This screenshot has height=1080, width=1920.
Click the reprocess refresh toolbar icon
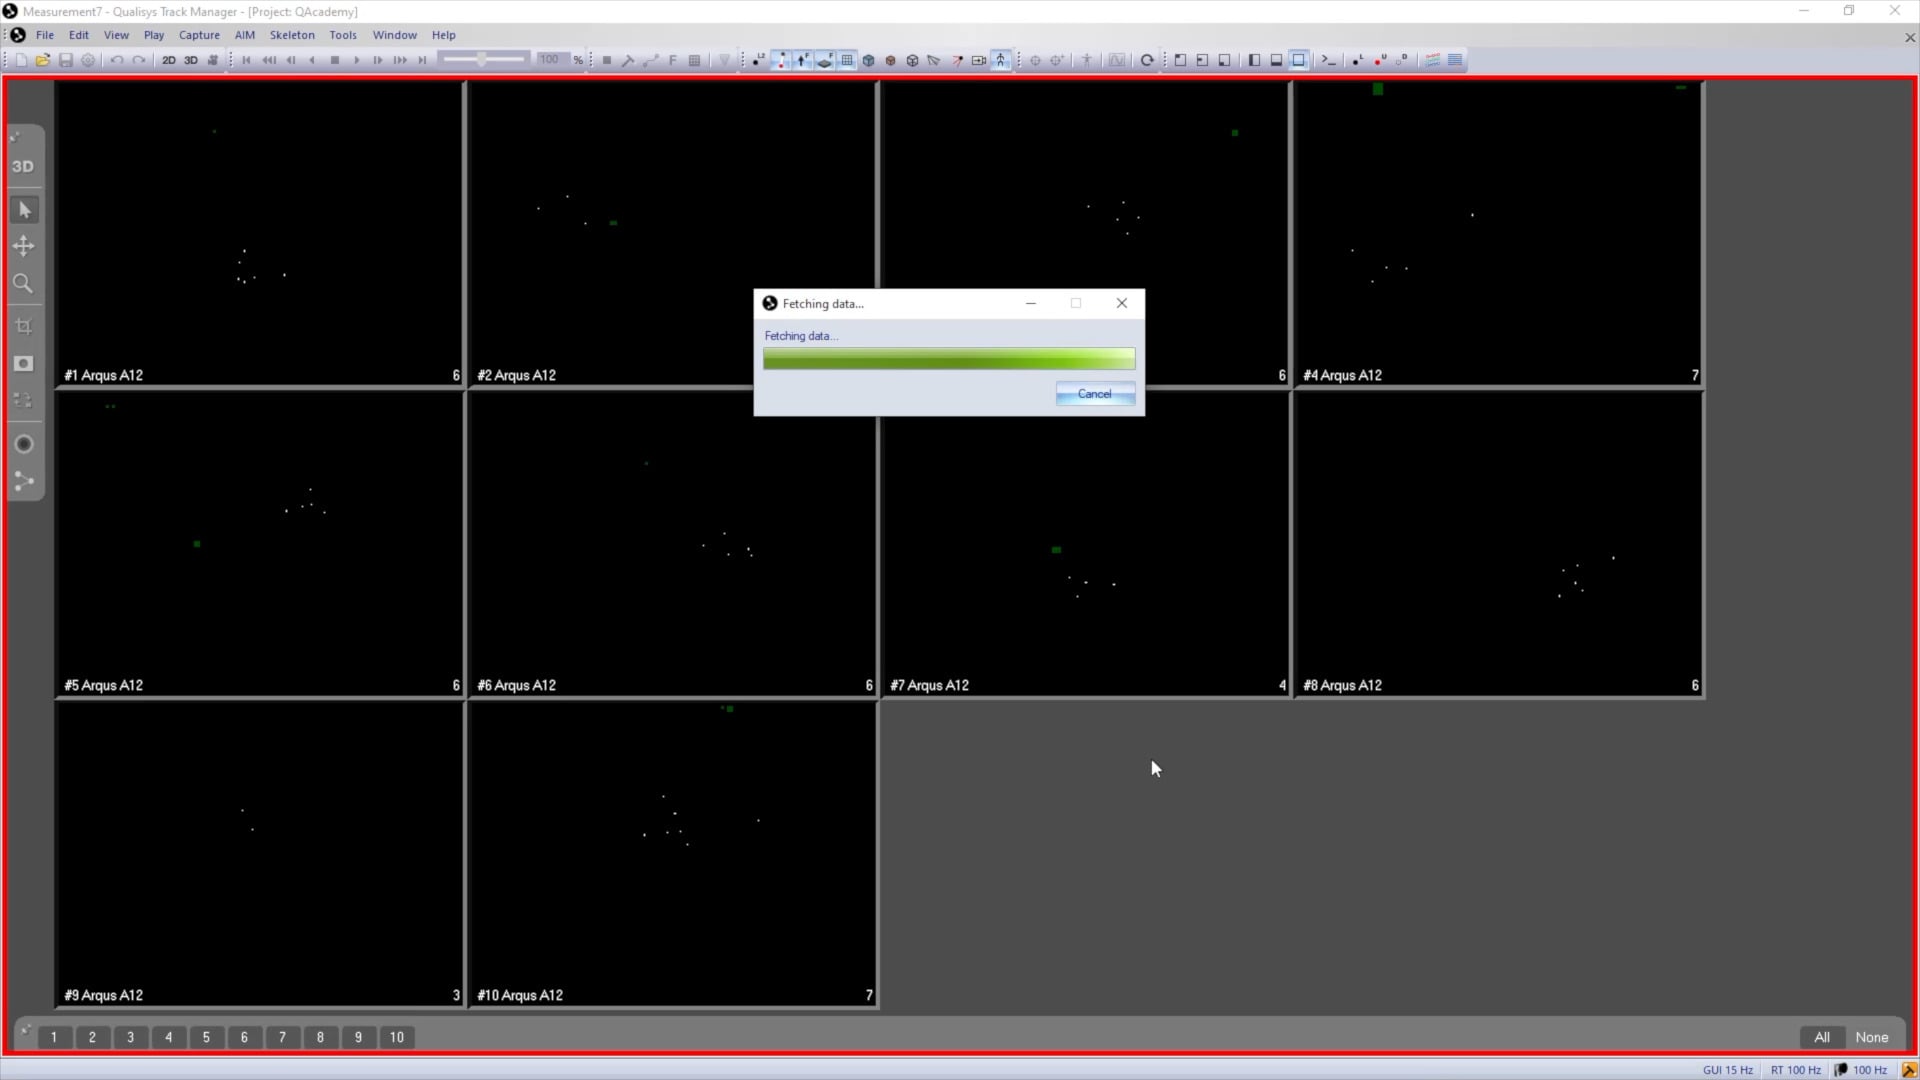pyautogui.click(x=1147, y=60)
